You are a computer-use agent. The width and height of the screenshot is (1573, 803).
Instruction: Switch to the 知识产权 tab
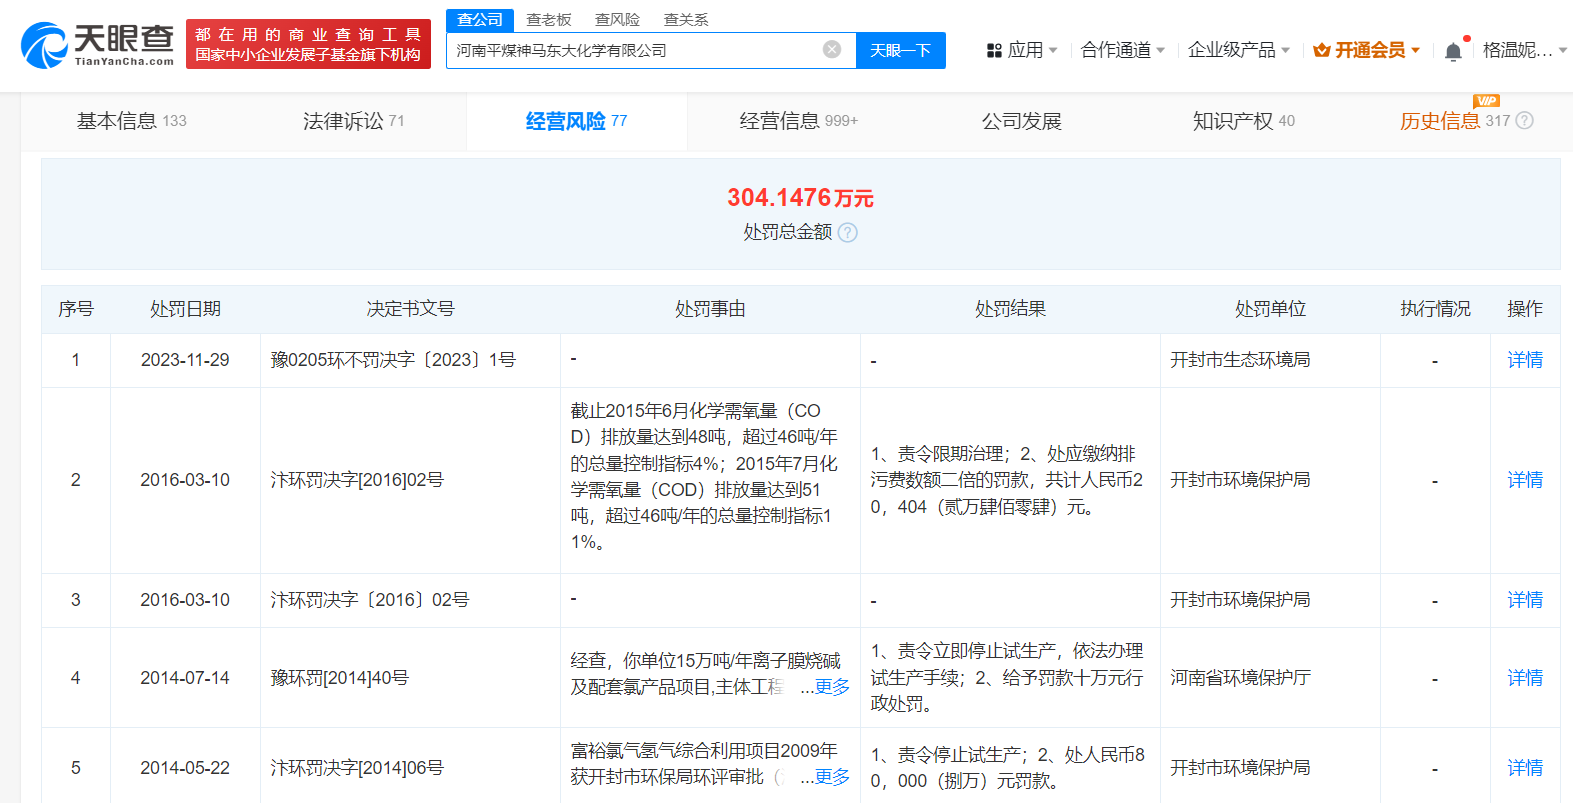pyautogui.click(x=1243, y=121)
